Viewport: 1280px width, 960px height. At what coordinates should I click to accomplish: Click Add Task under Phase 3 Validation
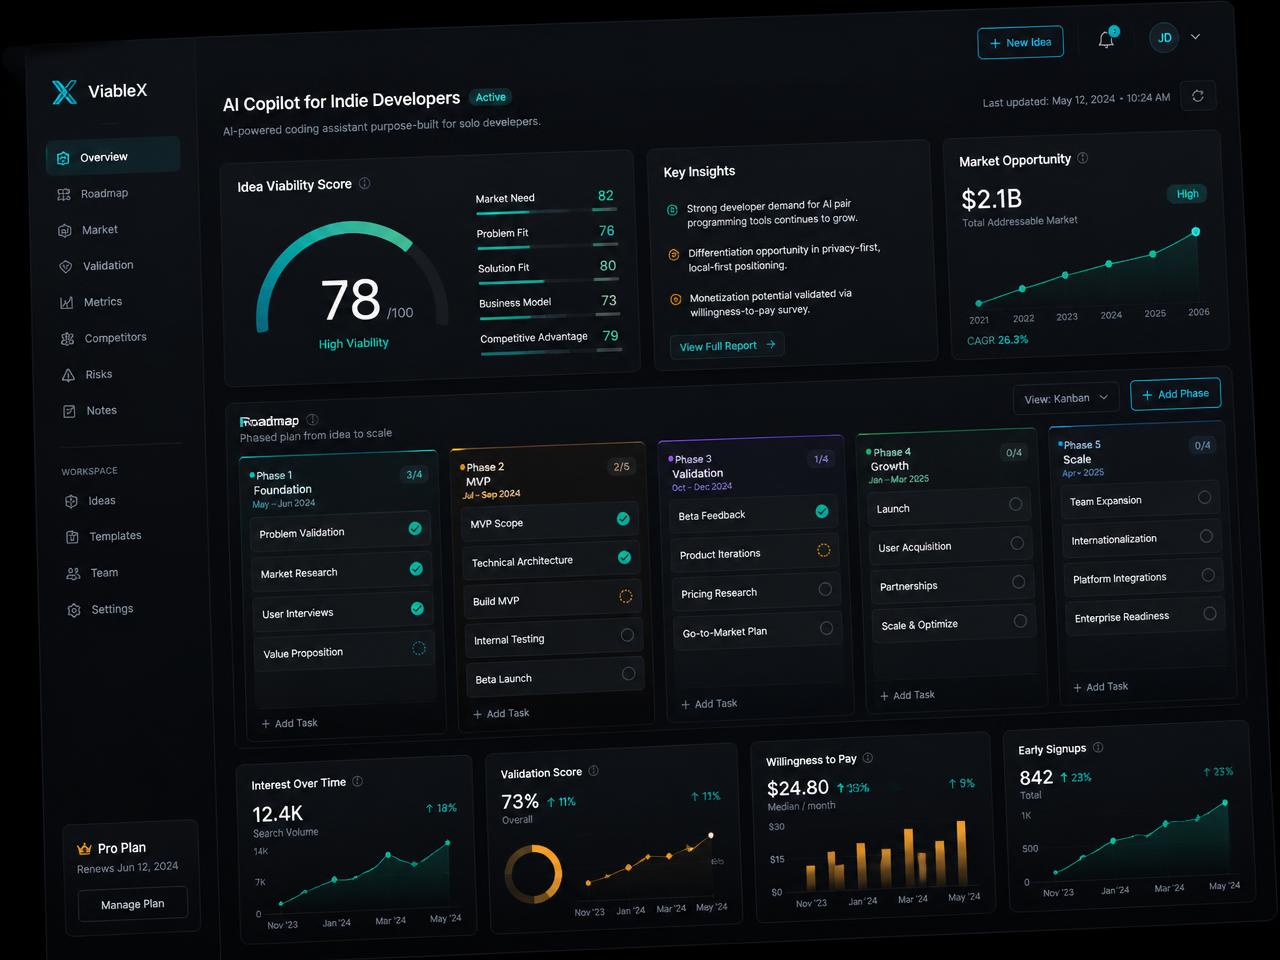click(x=709, y=704)
